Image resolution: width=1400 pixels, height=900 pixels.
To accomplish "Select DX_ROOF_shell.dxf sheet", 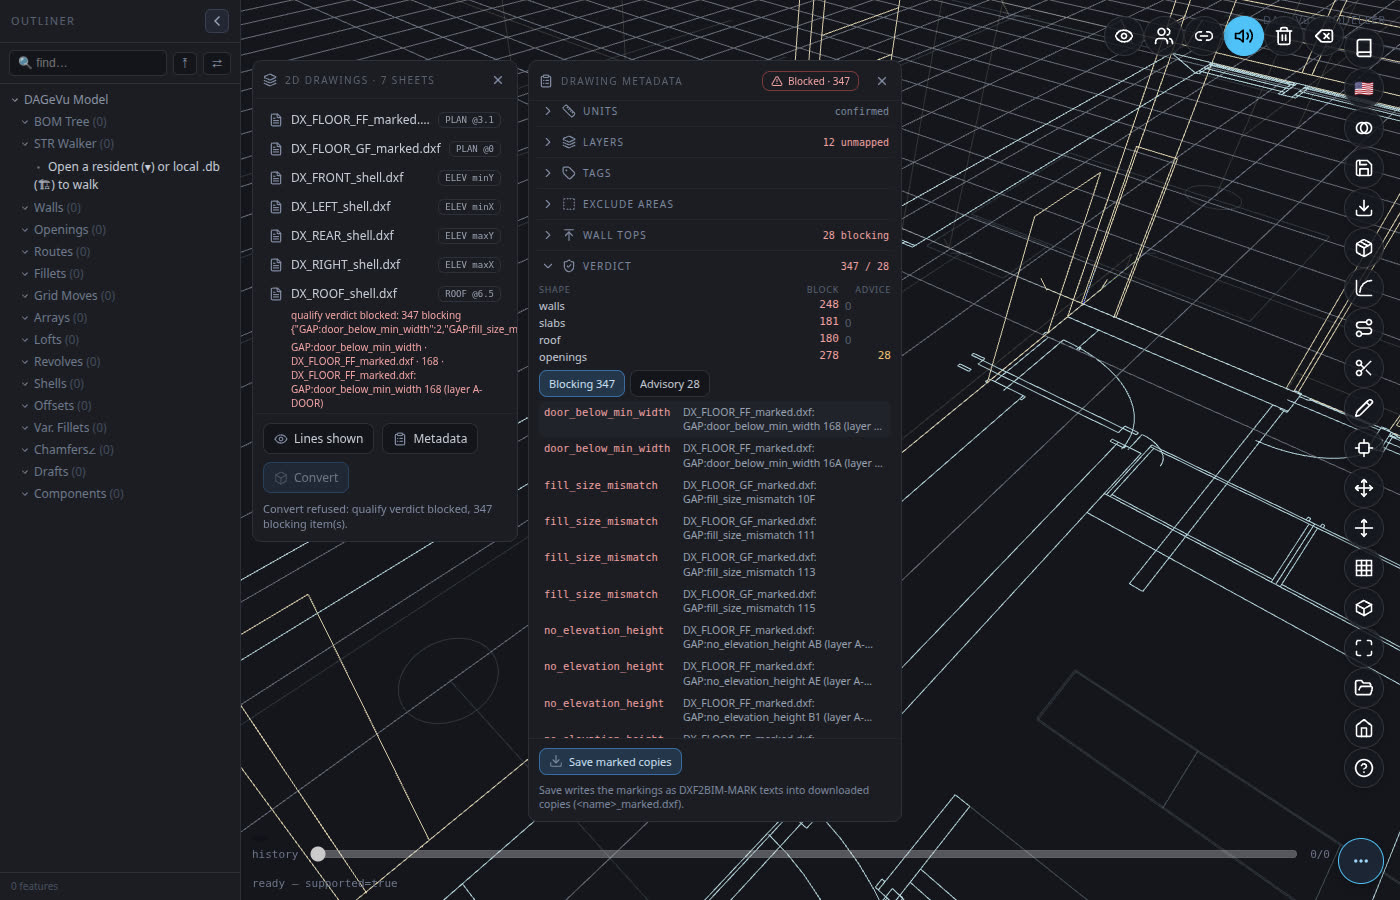I will pyautogui.click(x=385, y=294).
